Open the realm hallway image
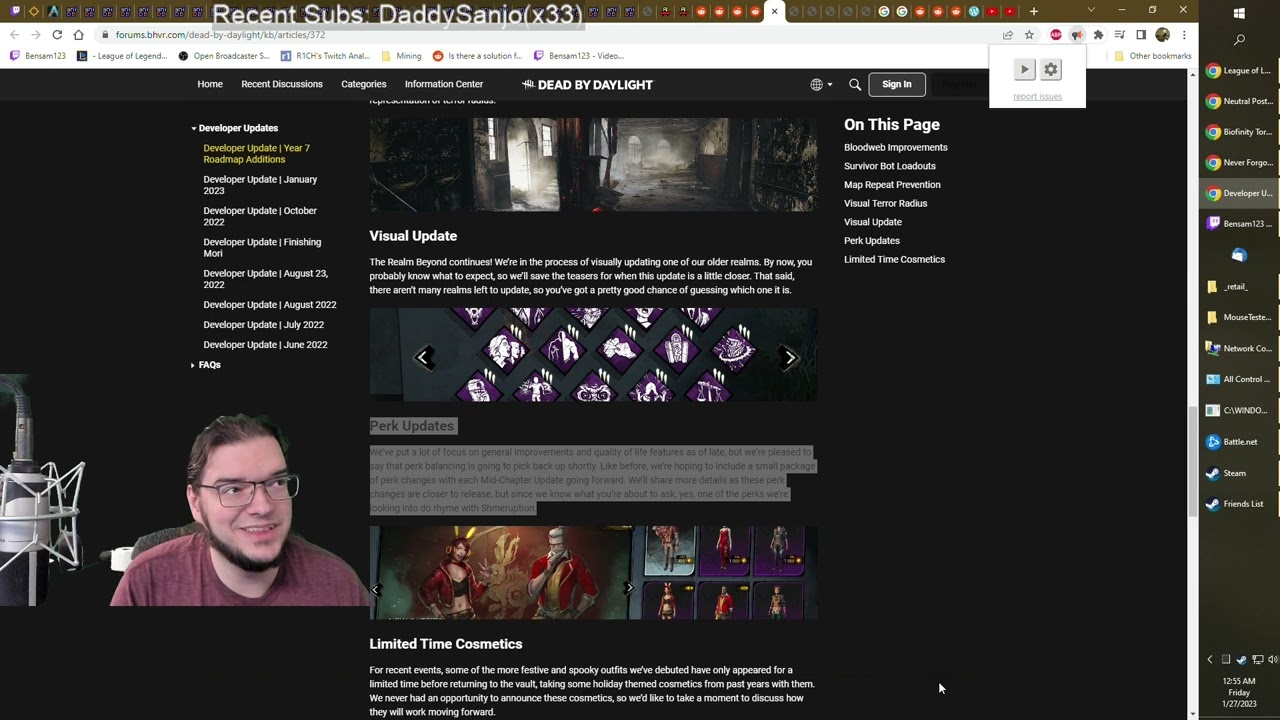Viewport: 1280px width, 720px height. 594,164
